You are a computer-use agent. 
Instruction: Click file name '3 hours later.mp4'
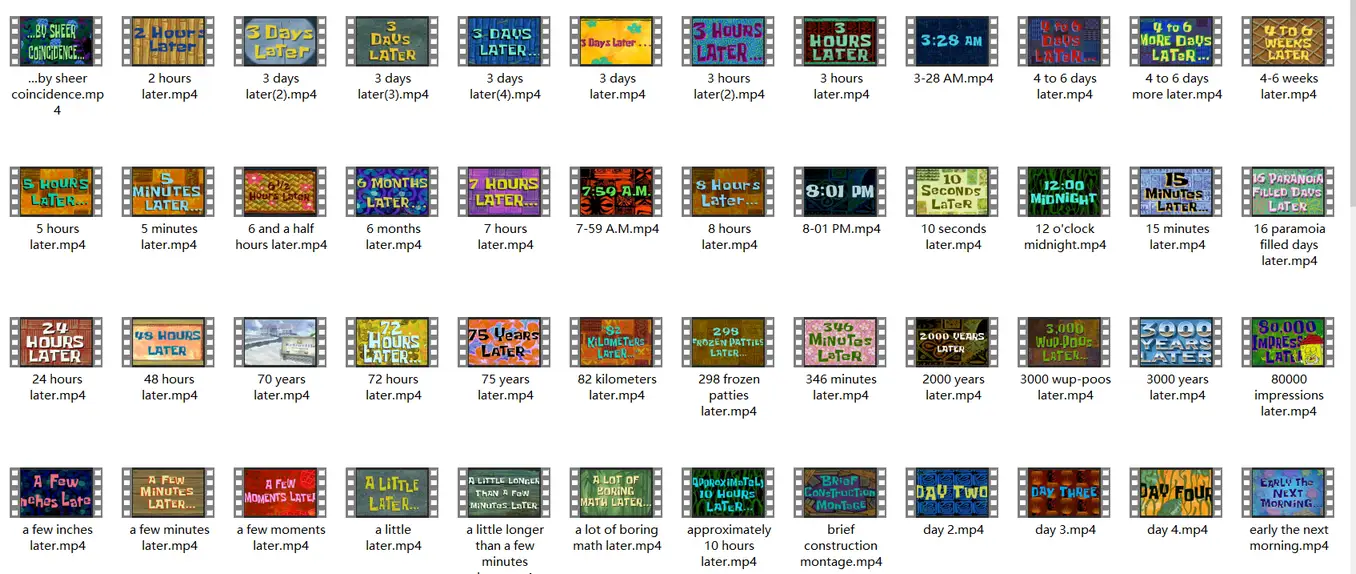pos(841,86)
